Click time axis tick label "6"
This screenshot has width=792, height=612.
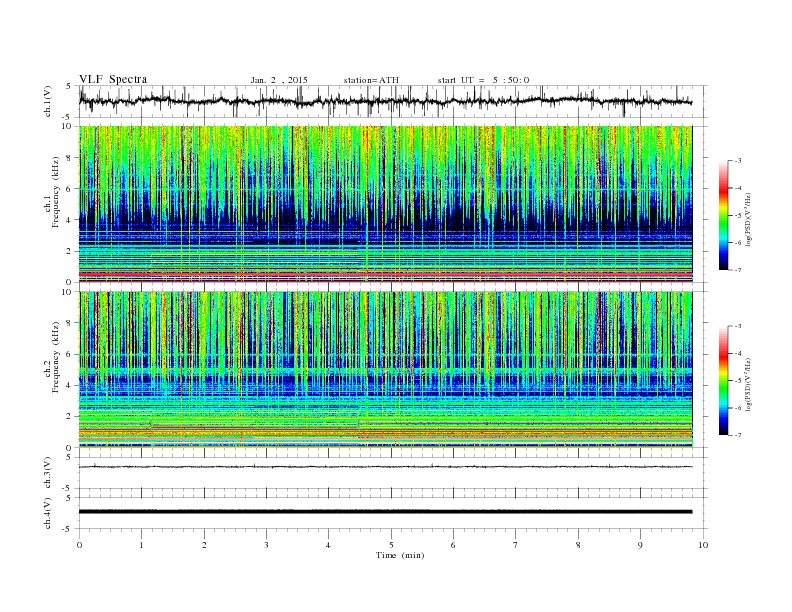pos(454,545)
